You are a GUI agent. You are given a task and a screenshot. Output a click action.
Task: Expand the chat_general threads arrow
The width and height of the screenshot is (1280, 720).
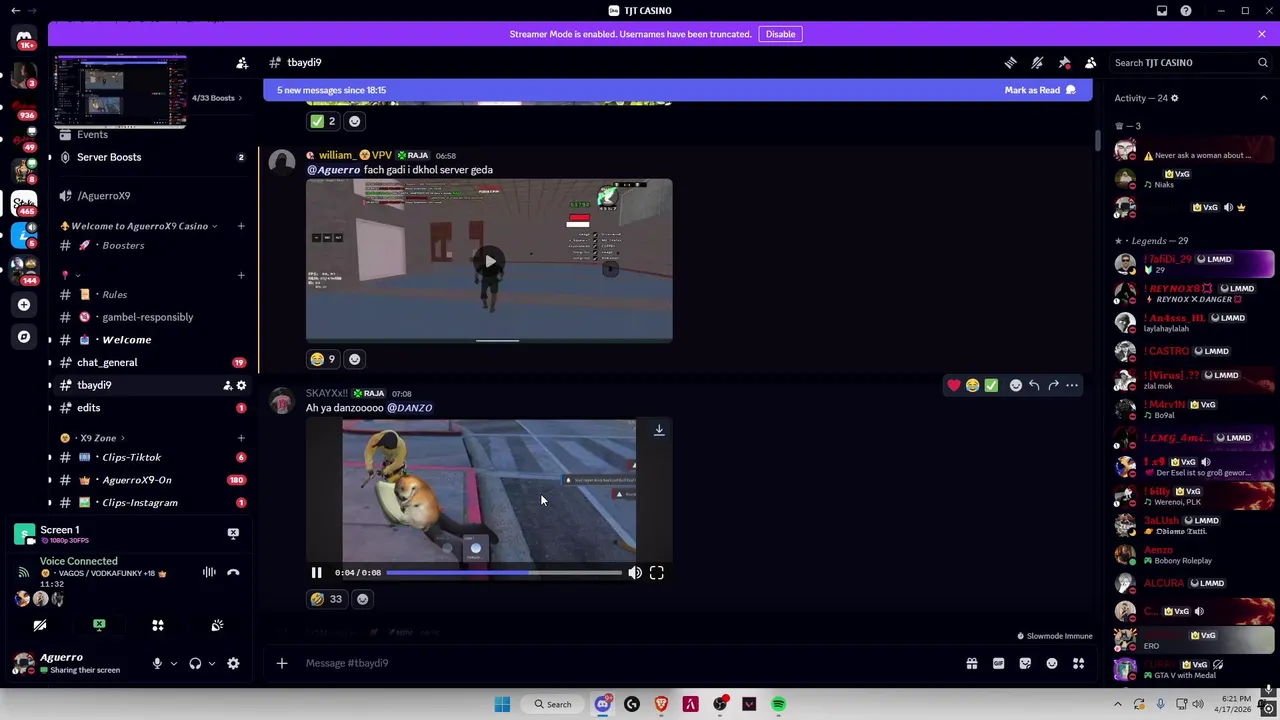coord(50,363)
